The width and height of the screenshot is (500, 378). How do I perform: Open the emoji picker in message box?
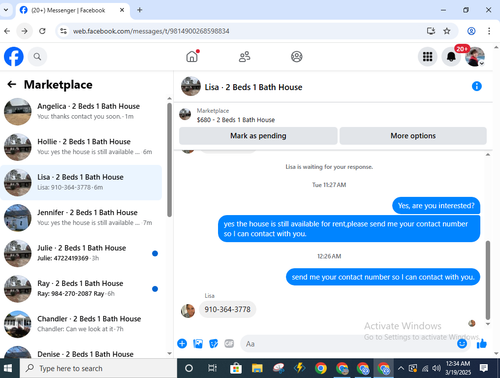[462, 343]
